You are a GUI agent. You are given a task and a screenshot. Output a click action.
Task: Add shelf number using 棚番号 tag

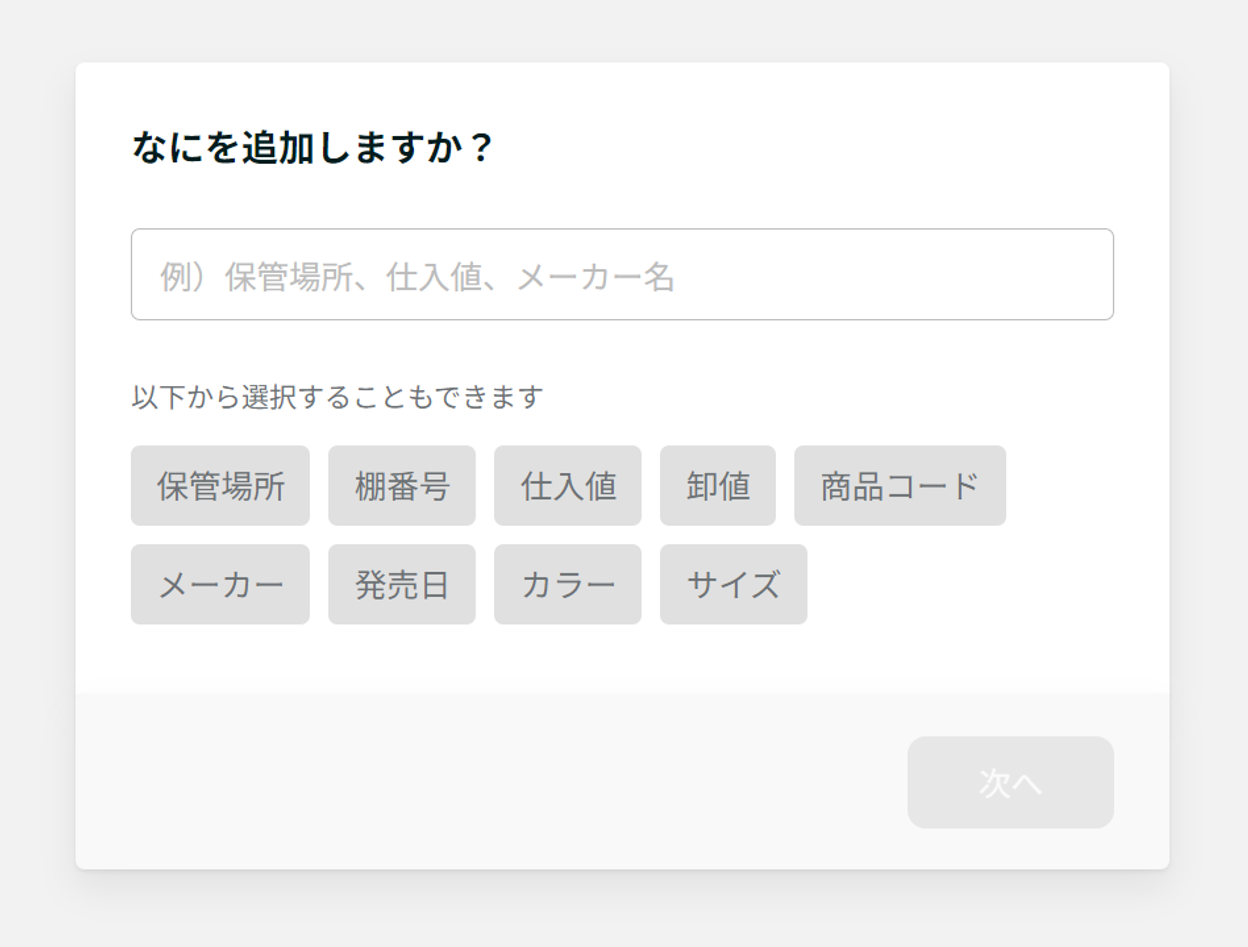tap(402, 486)
